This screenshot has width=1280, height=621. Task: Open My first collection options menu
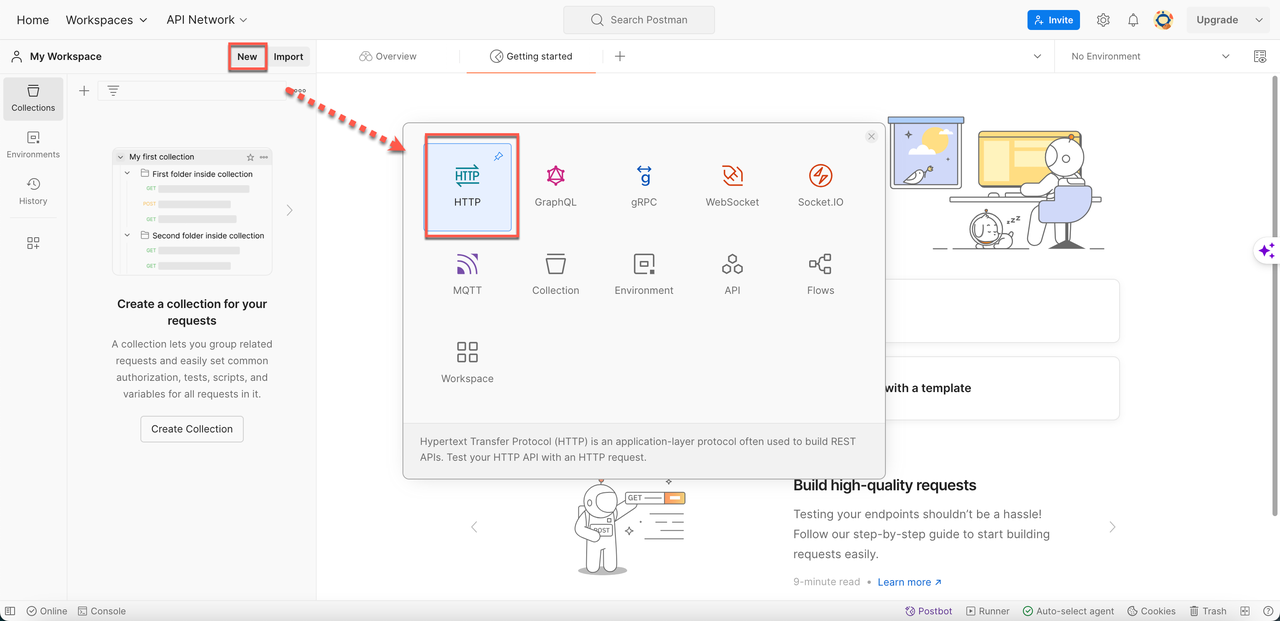point(264,157)
